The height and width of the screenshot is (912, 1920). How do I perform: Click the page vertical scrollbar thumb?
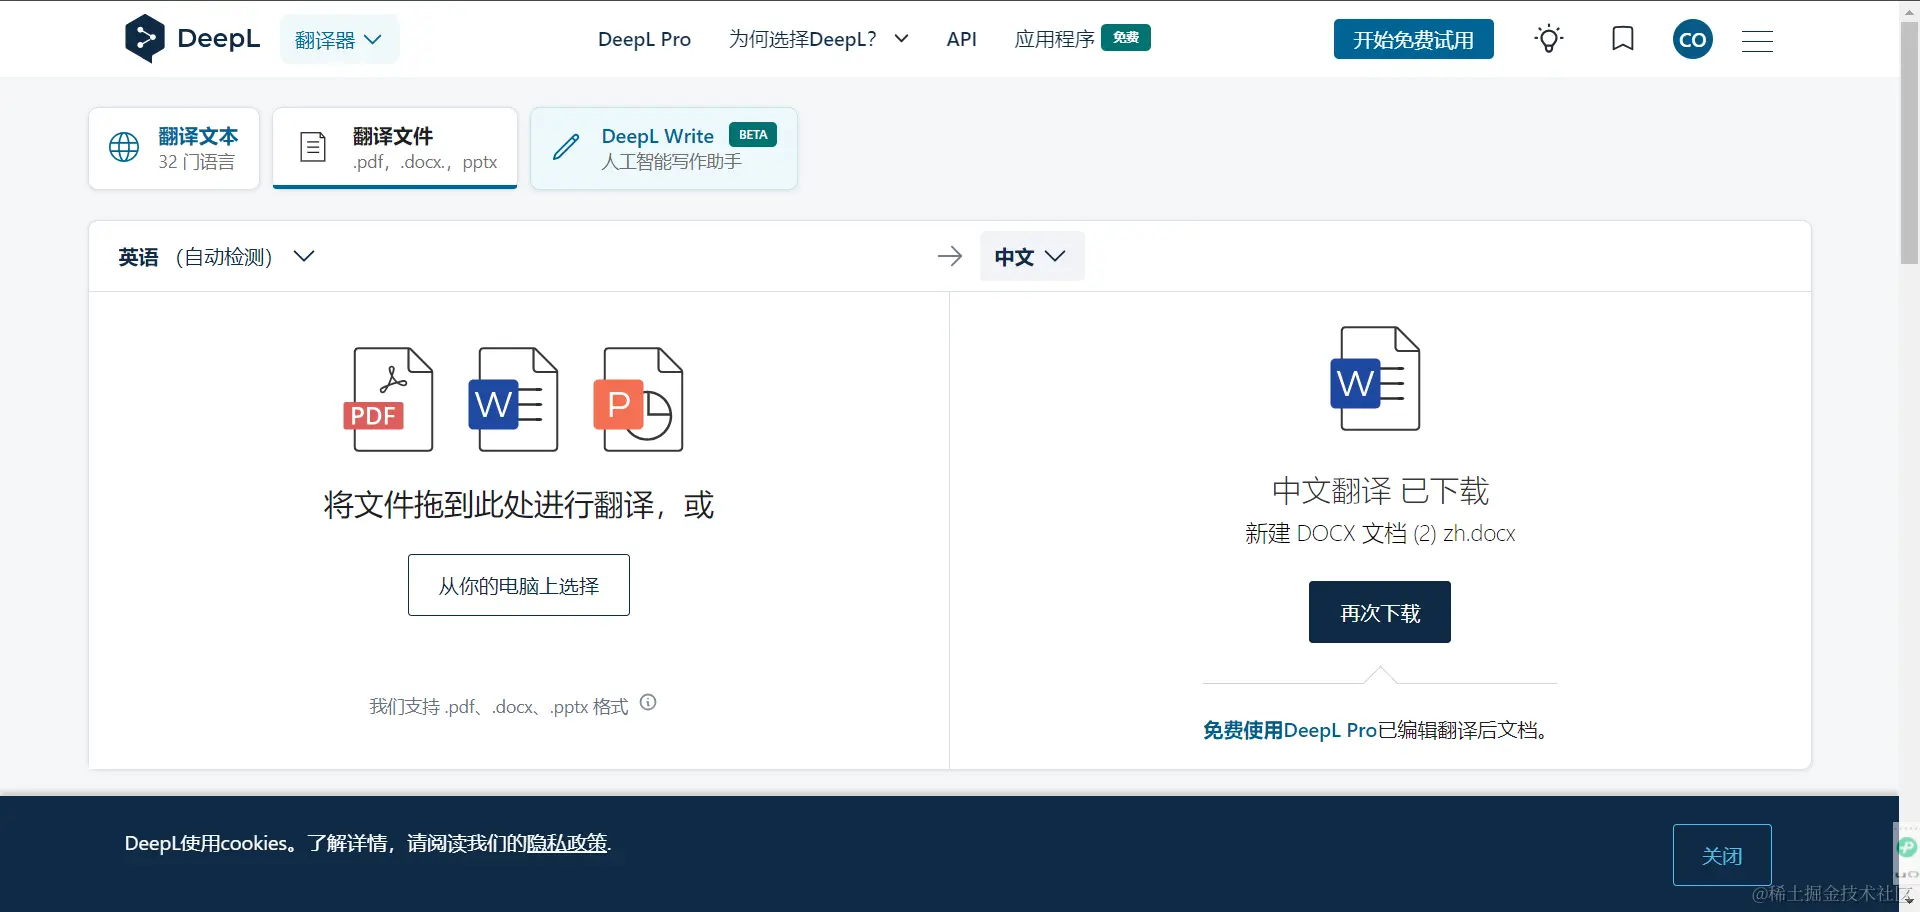pos(1909,142)
